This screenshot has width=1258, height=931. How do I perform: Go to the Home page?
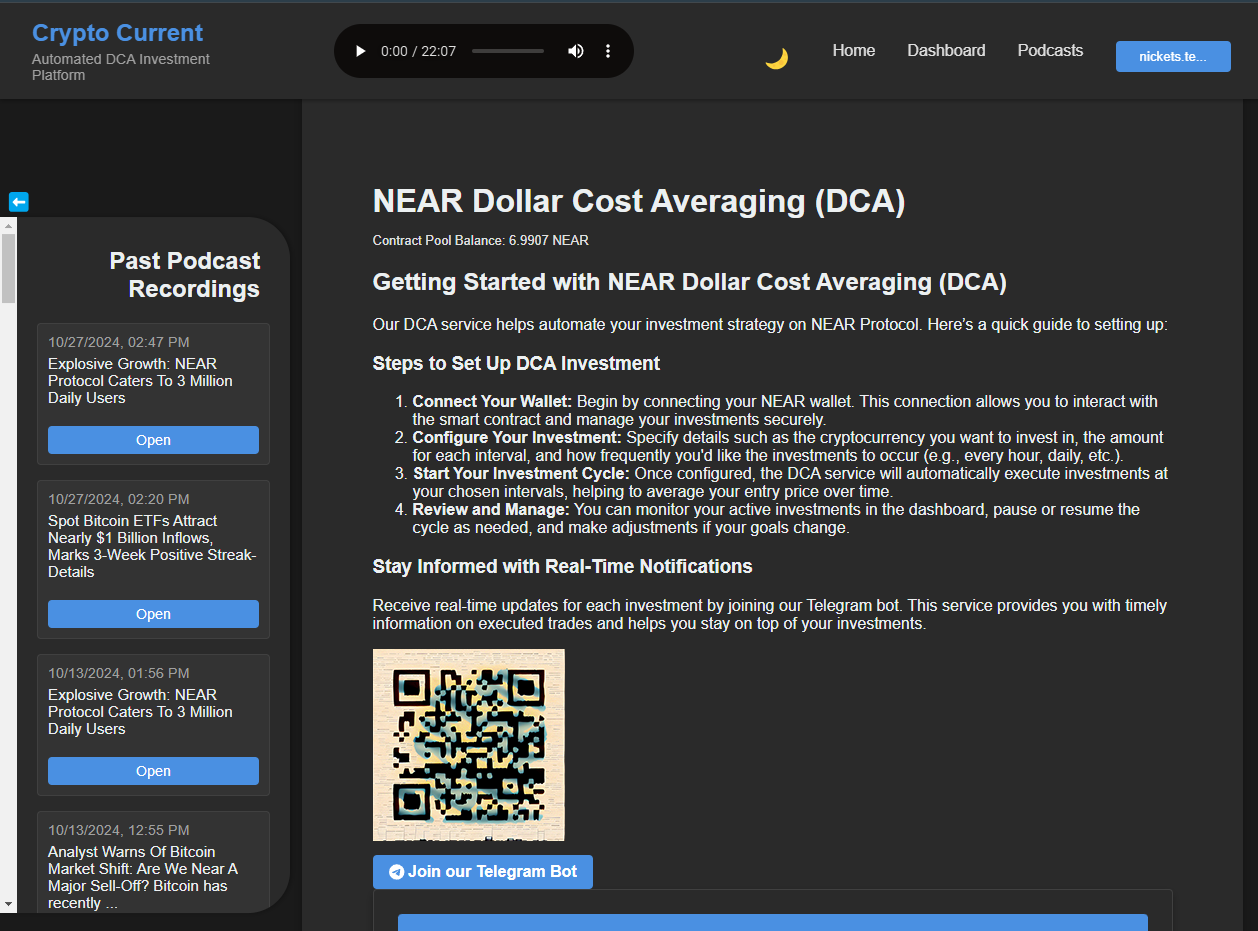(854, 51)
